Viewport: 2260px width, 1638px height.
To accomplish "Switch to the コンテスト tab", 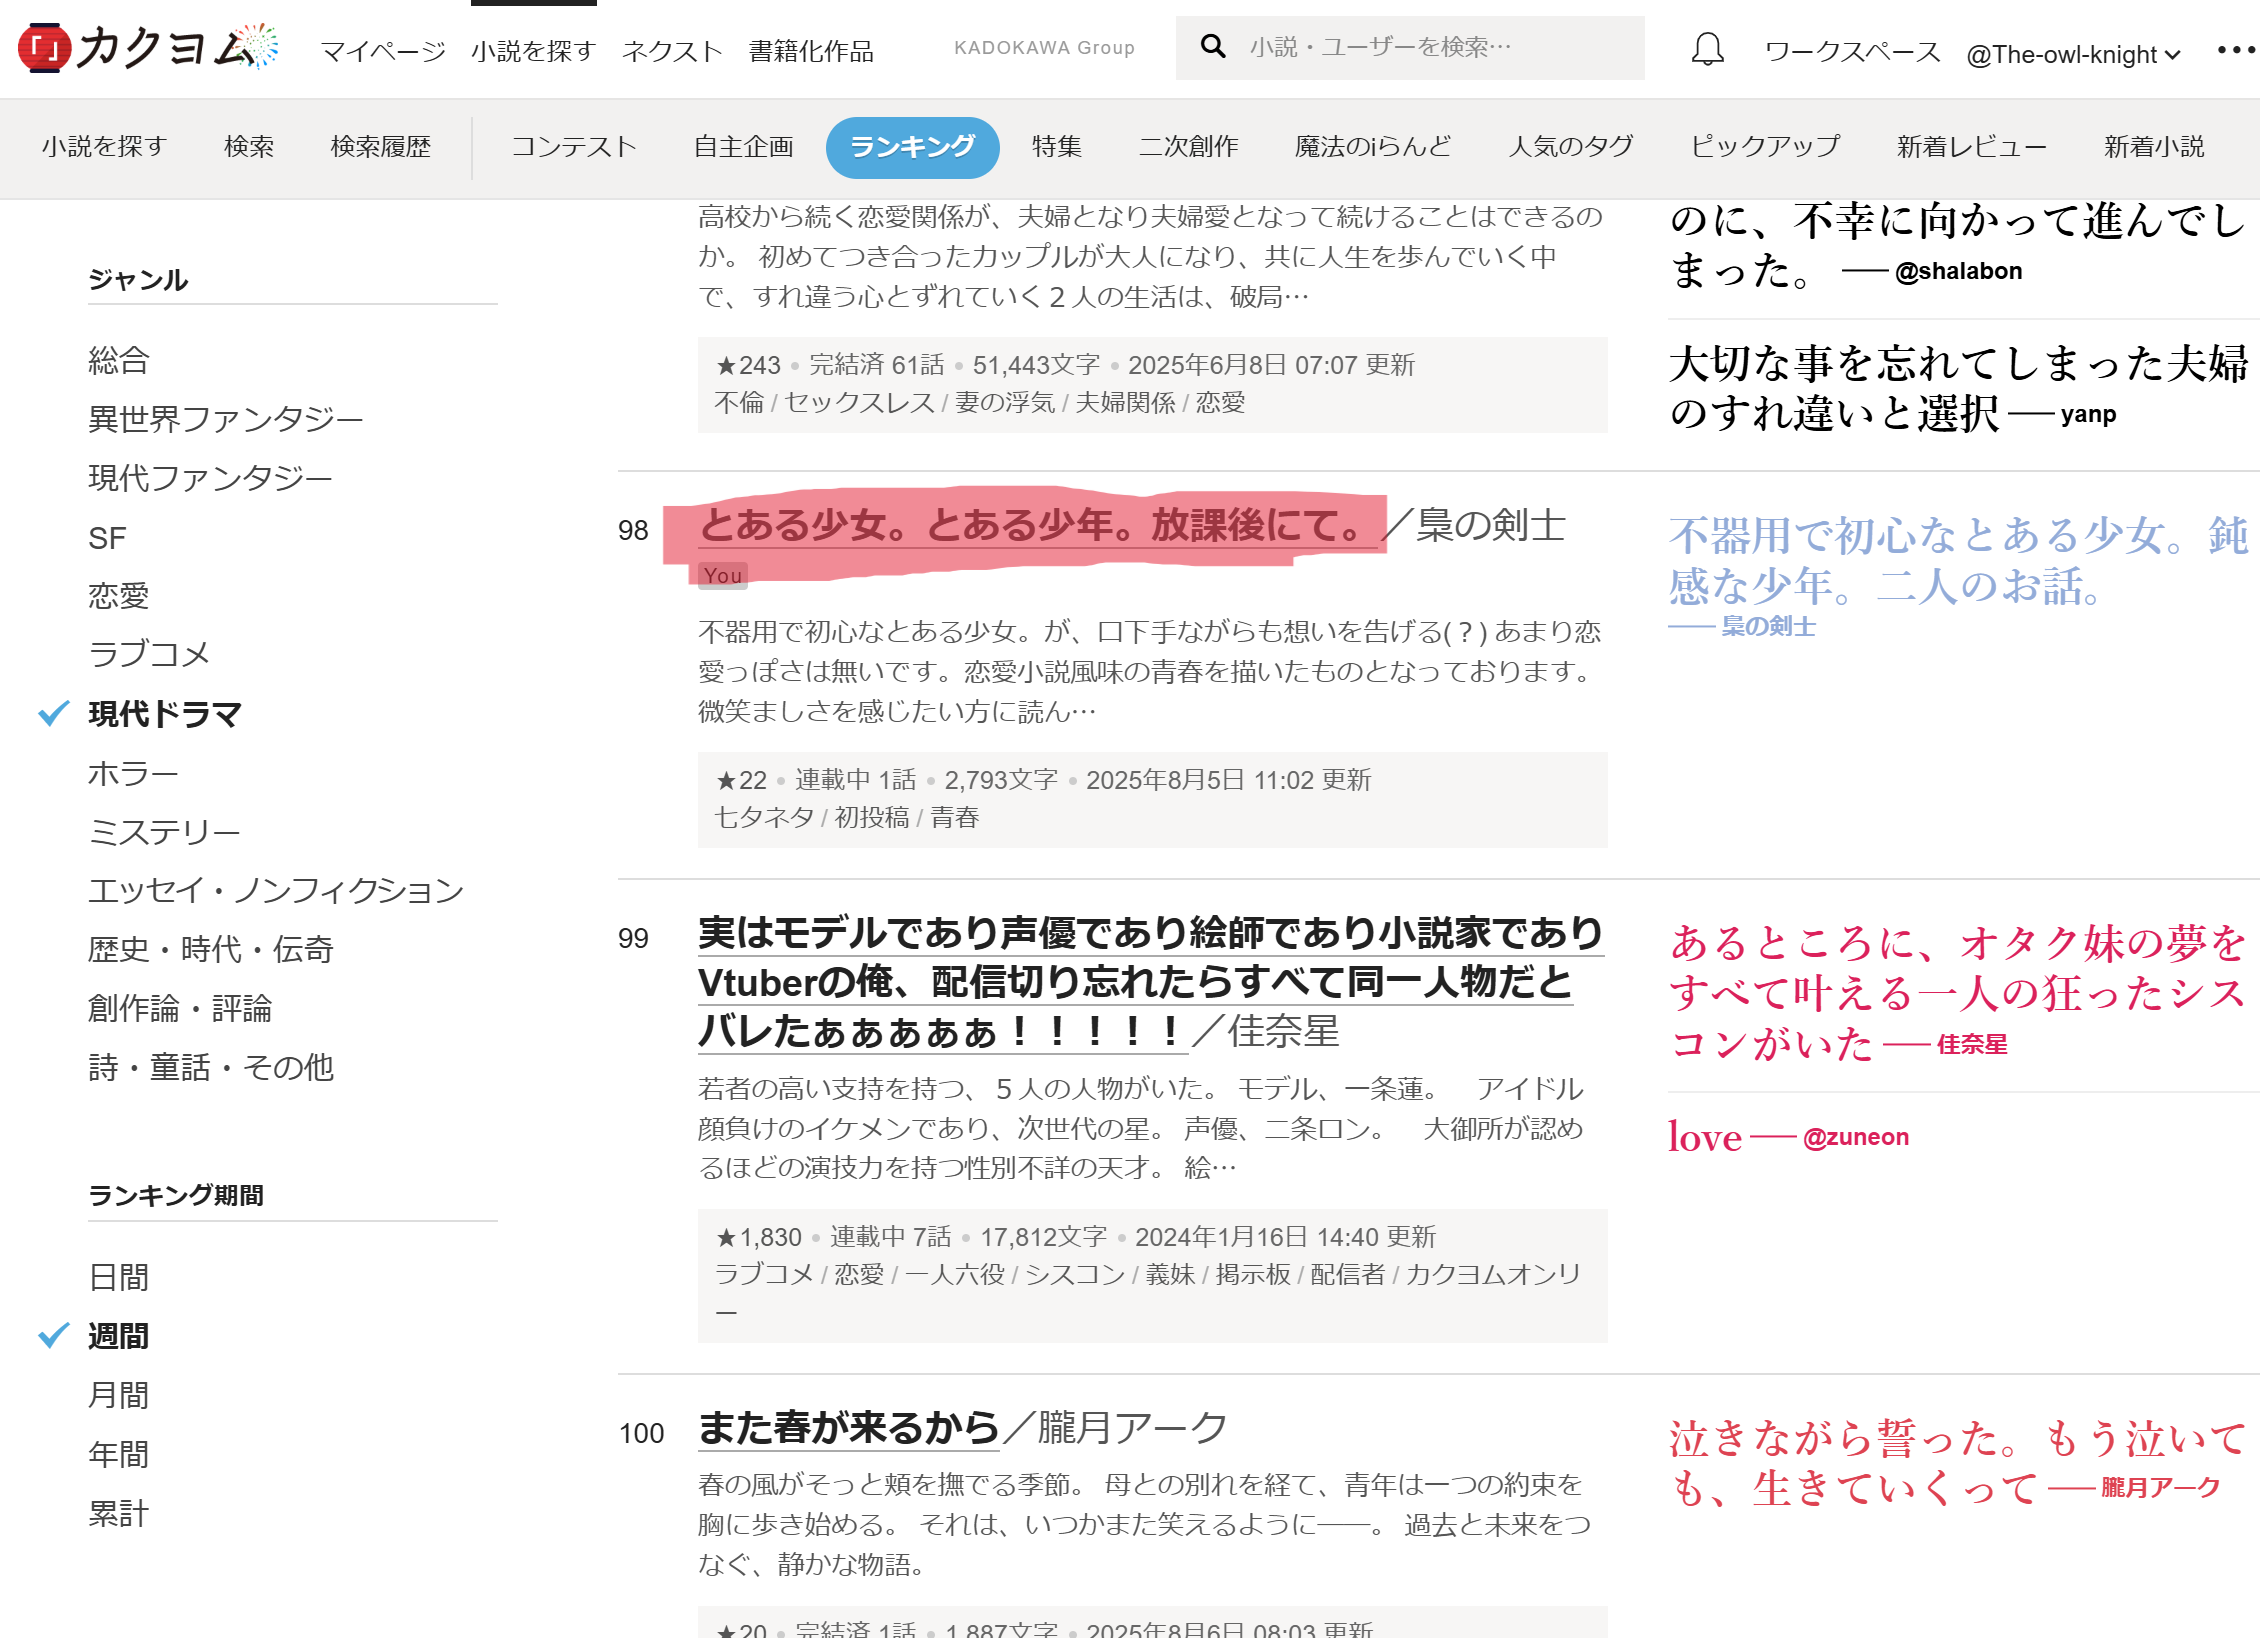I will 574,147.
